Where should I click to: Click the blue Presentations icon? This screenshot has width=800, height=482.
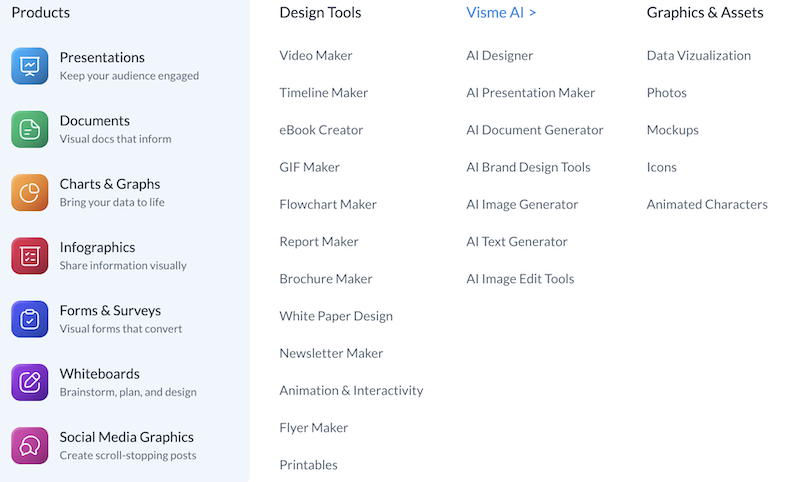point(30,66)
